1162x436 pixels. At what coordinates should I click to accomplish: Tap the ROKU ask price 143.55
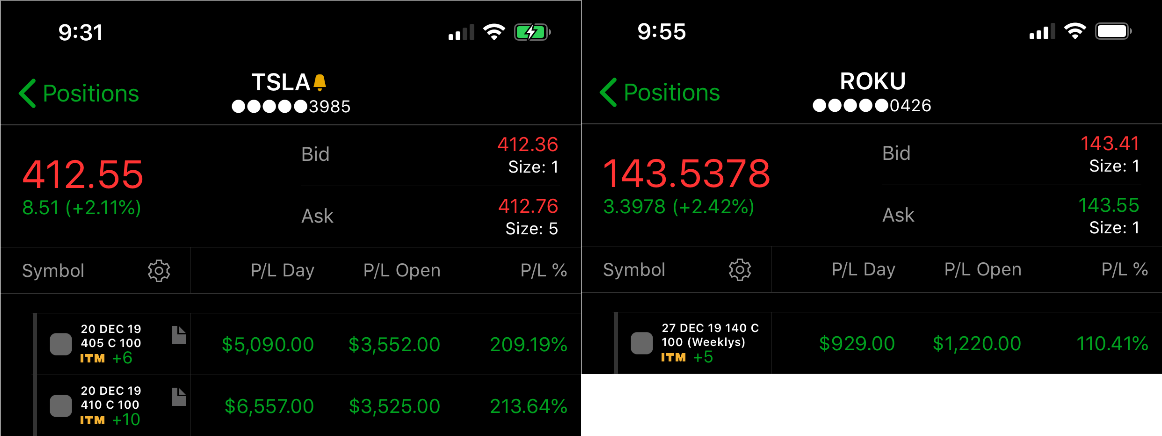coord(1109,205)
